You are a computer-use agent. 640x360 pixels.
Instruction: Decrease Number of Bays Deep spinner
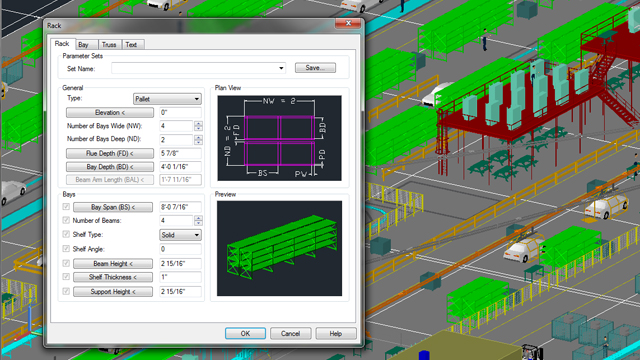[x=198, y=142]
